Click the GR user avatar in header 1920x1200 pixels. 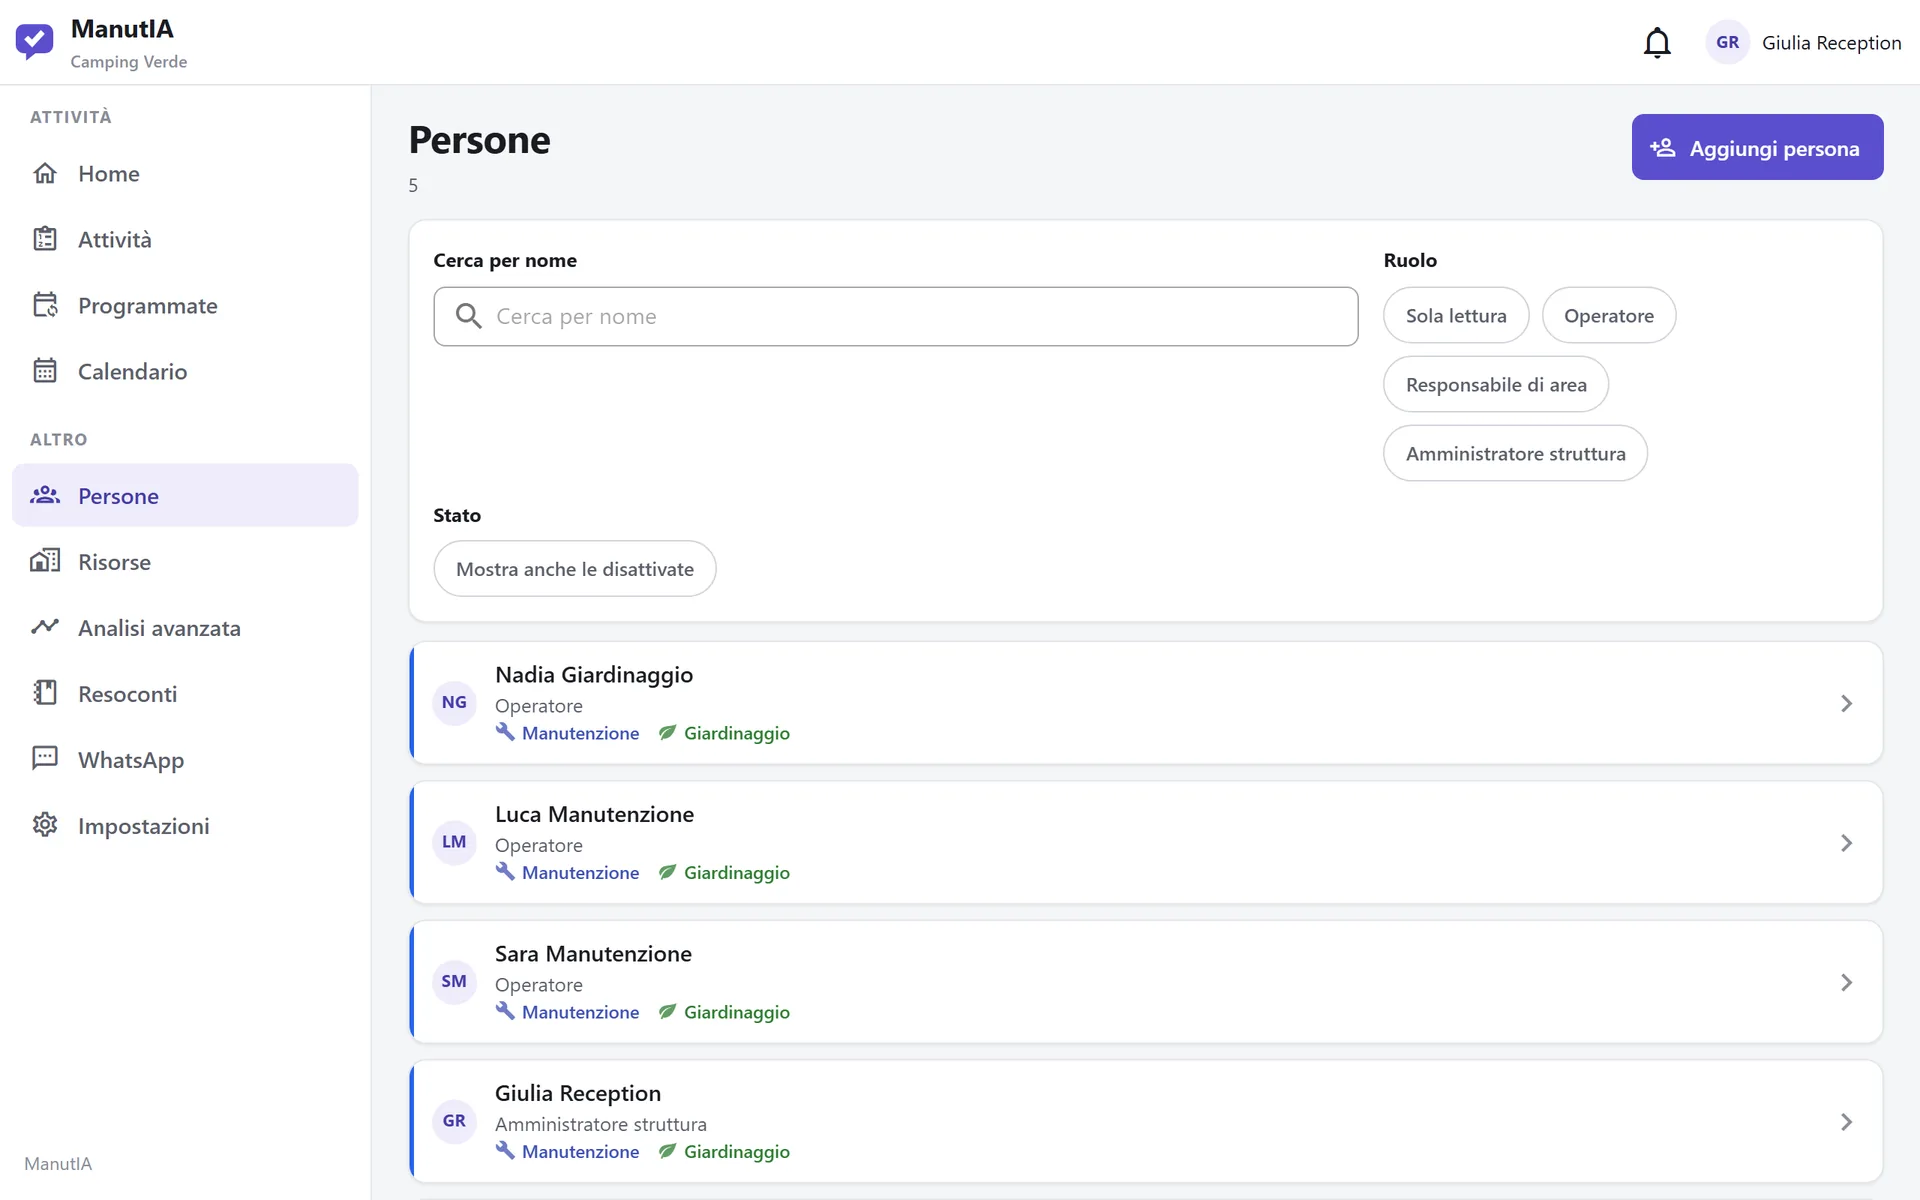coord(1727,42)
